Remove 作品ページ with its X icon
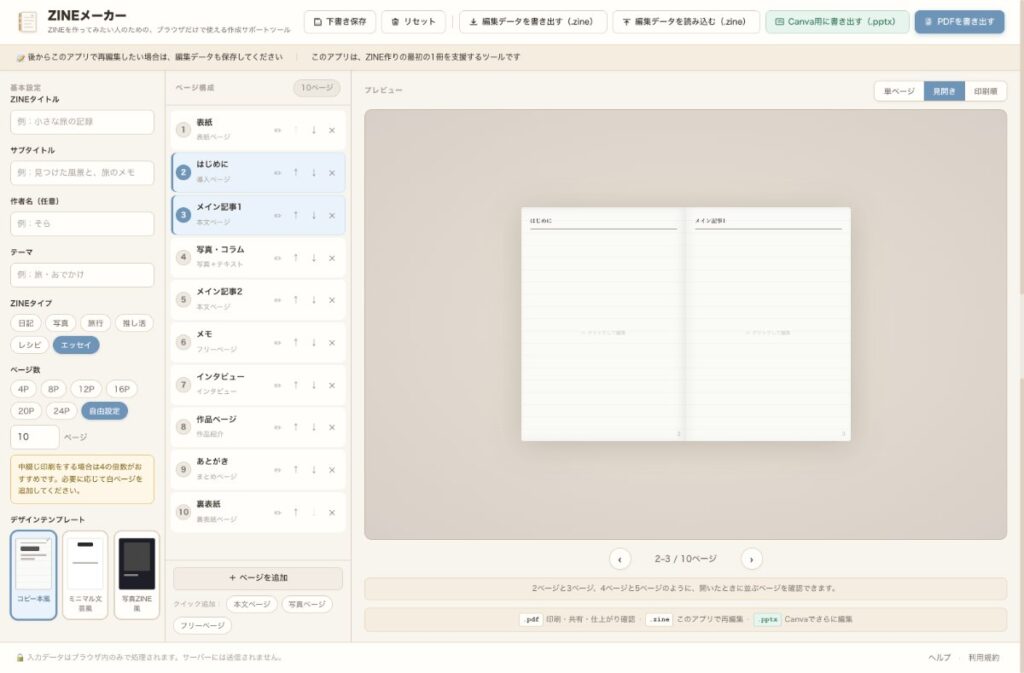 332,427
